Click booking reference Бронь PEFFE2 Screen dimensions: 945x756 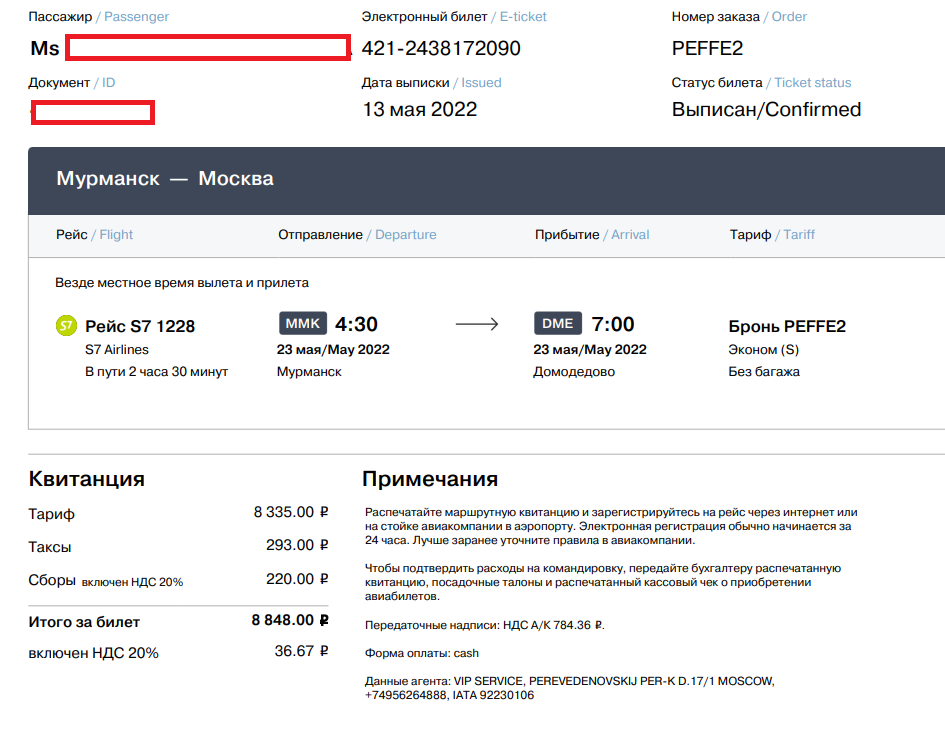(x=787, y=326)
